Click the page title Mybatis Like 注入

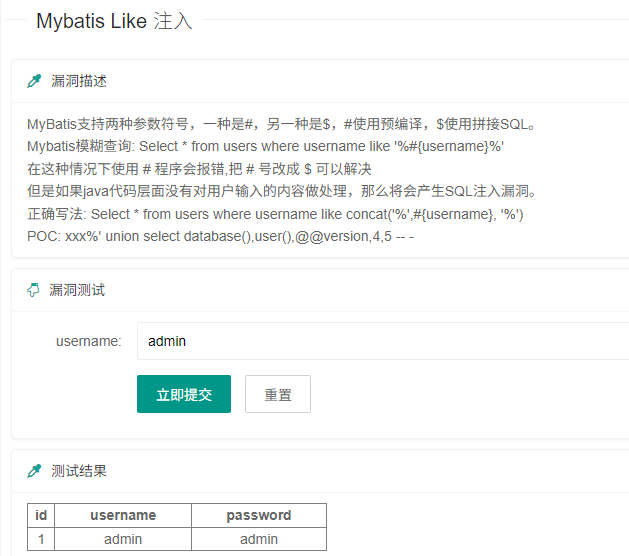(x=114, y=21)
